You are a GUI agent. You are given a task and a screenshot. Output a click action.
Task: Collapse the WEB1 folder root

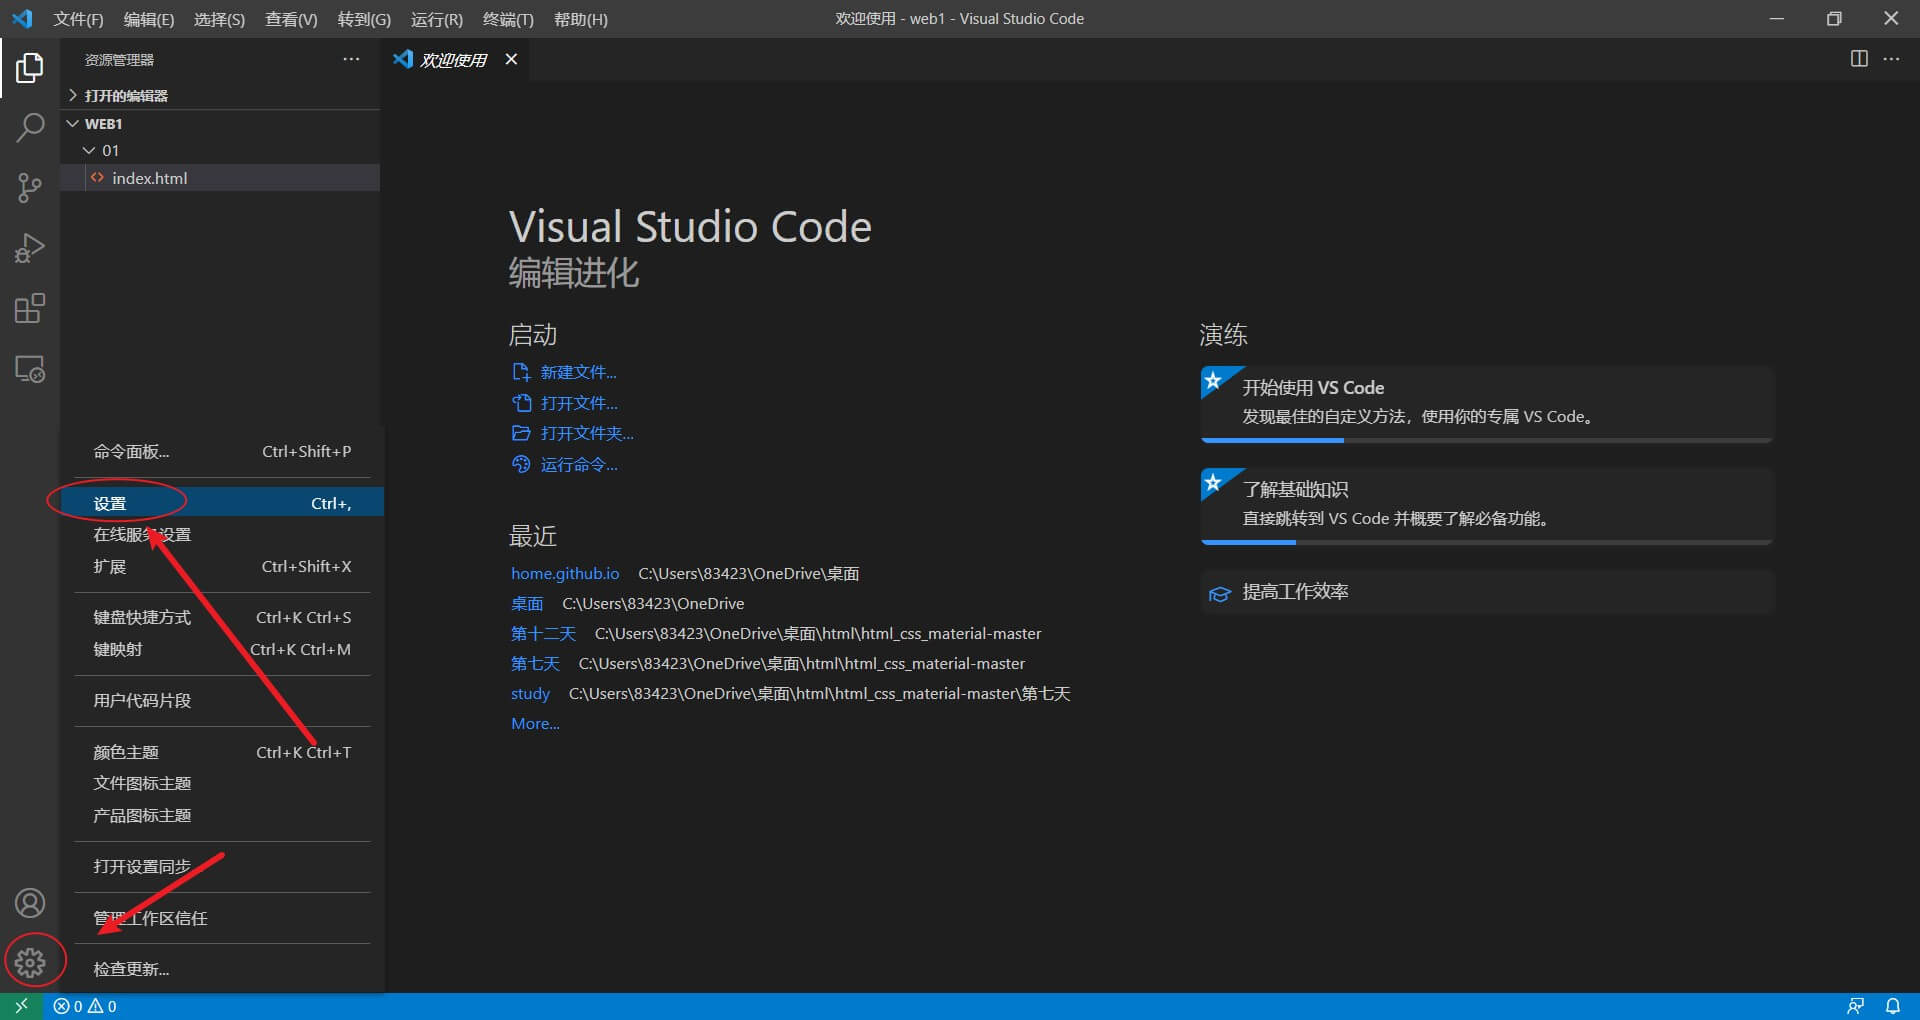pyautogui.click(x=220, y=123)
